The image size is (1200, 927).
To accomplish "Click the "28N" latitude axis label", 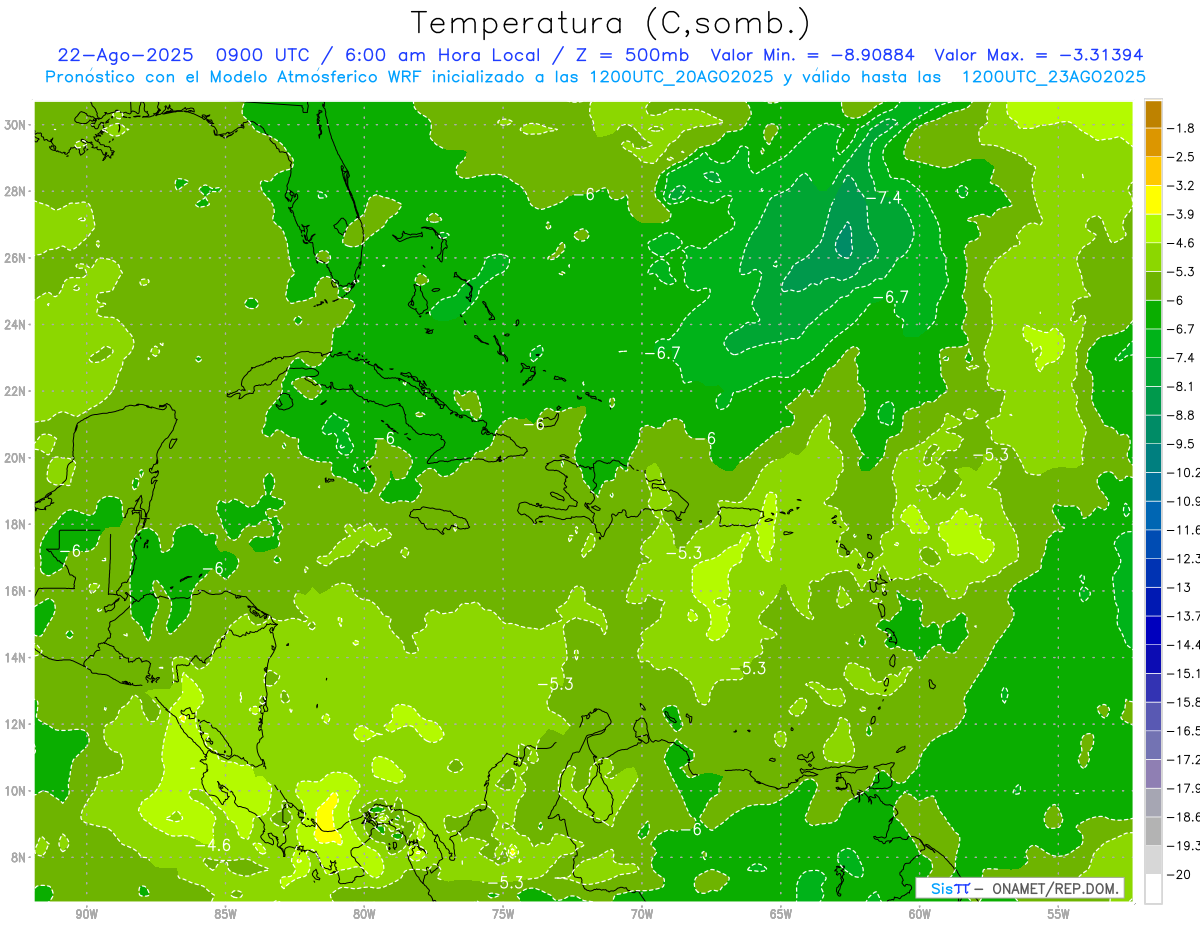I will 17,191.
